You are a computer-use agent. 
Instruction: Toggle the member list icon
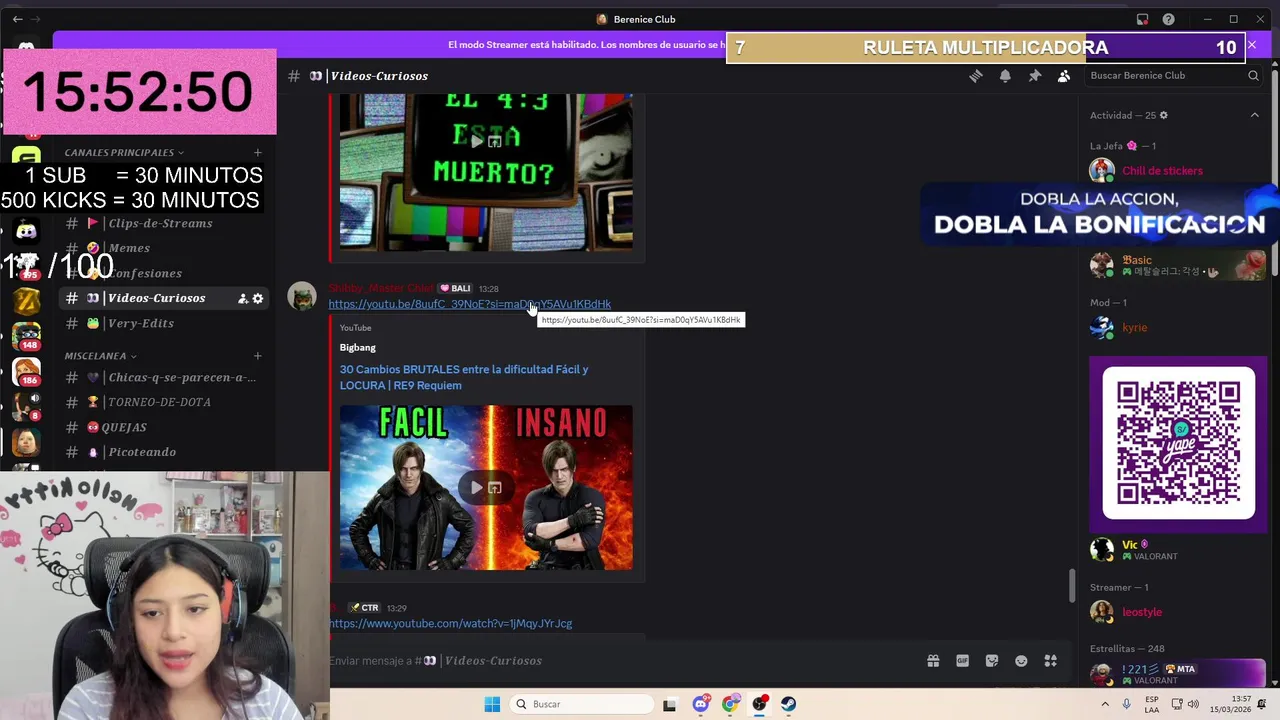[x=1064, y=76]
